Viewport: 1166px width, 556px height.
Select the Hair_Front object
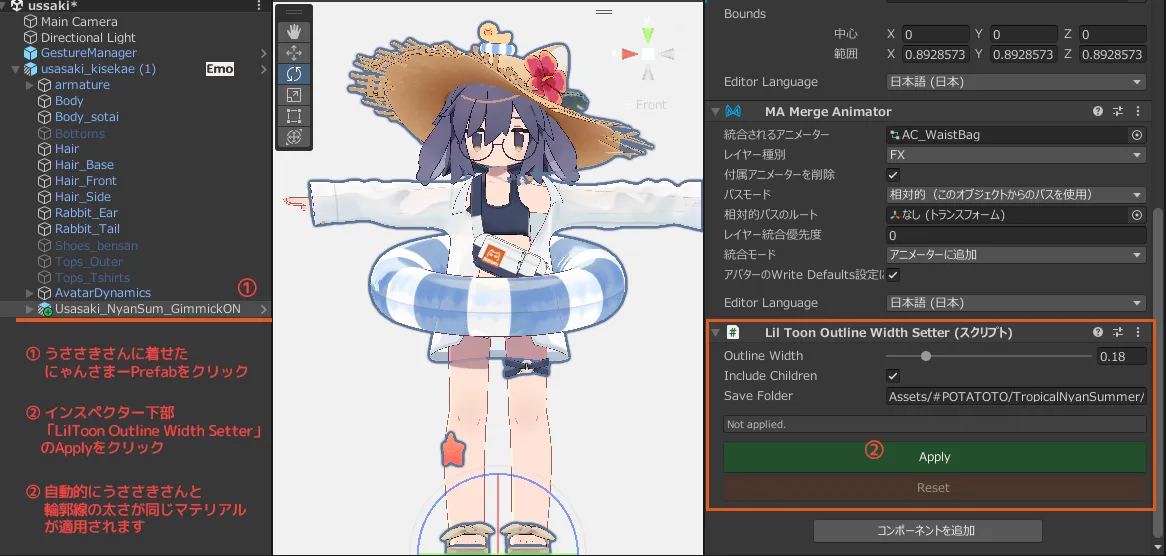pyautogui.click(x=86, y=181)
